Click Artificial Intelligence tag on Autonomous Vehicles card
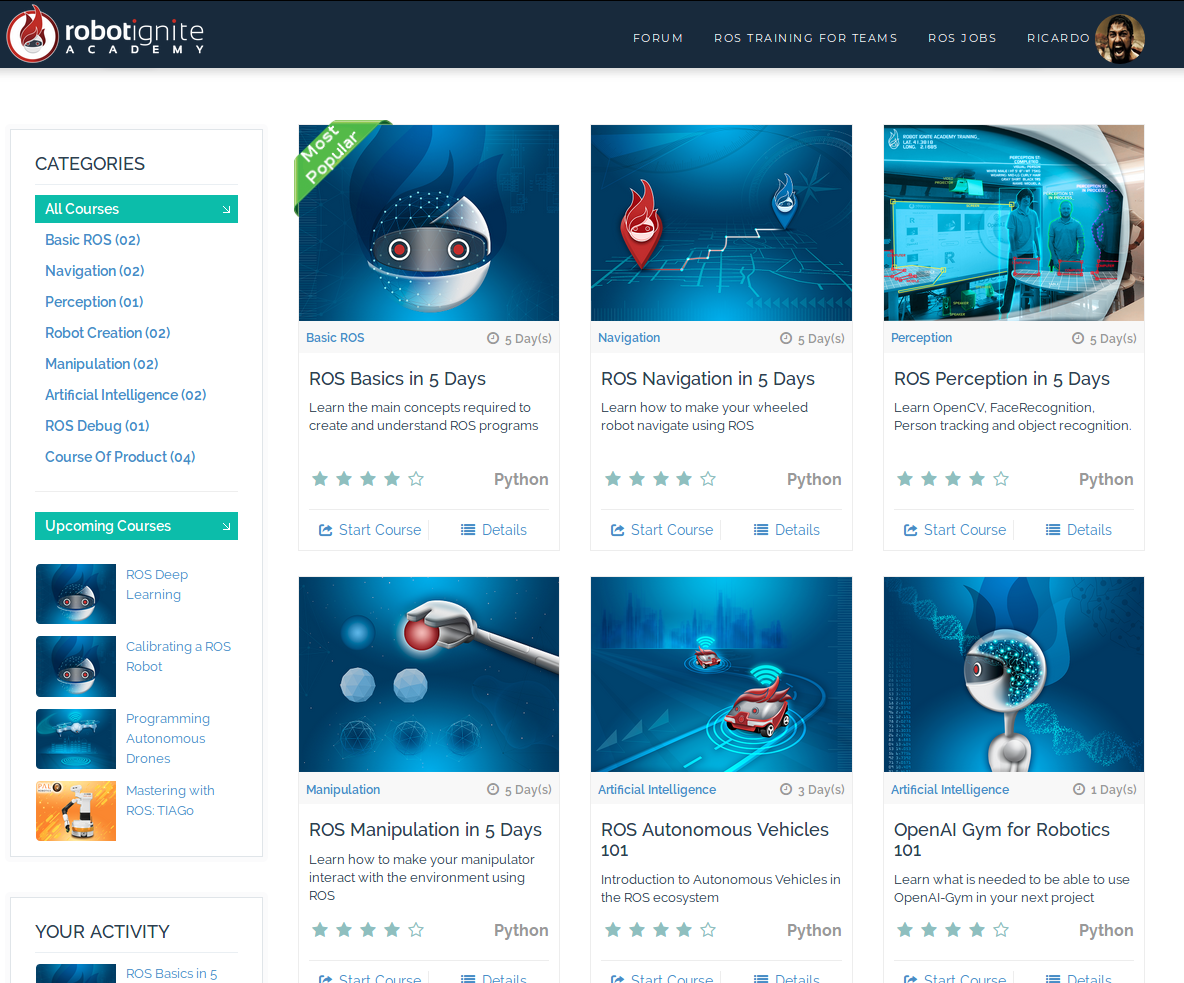The height and width of the screenshot is (983, 1184). coord(657,789)
